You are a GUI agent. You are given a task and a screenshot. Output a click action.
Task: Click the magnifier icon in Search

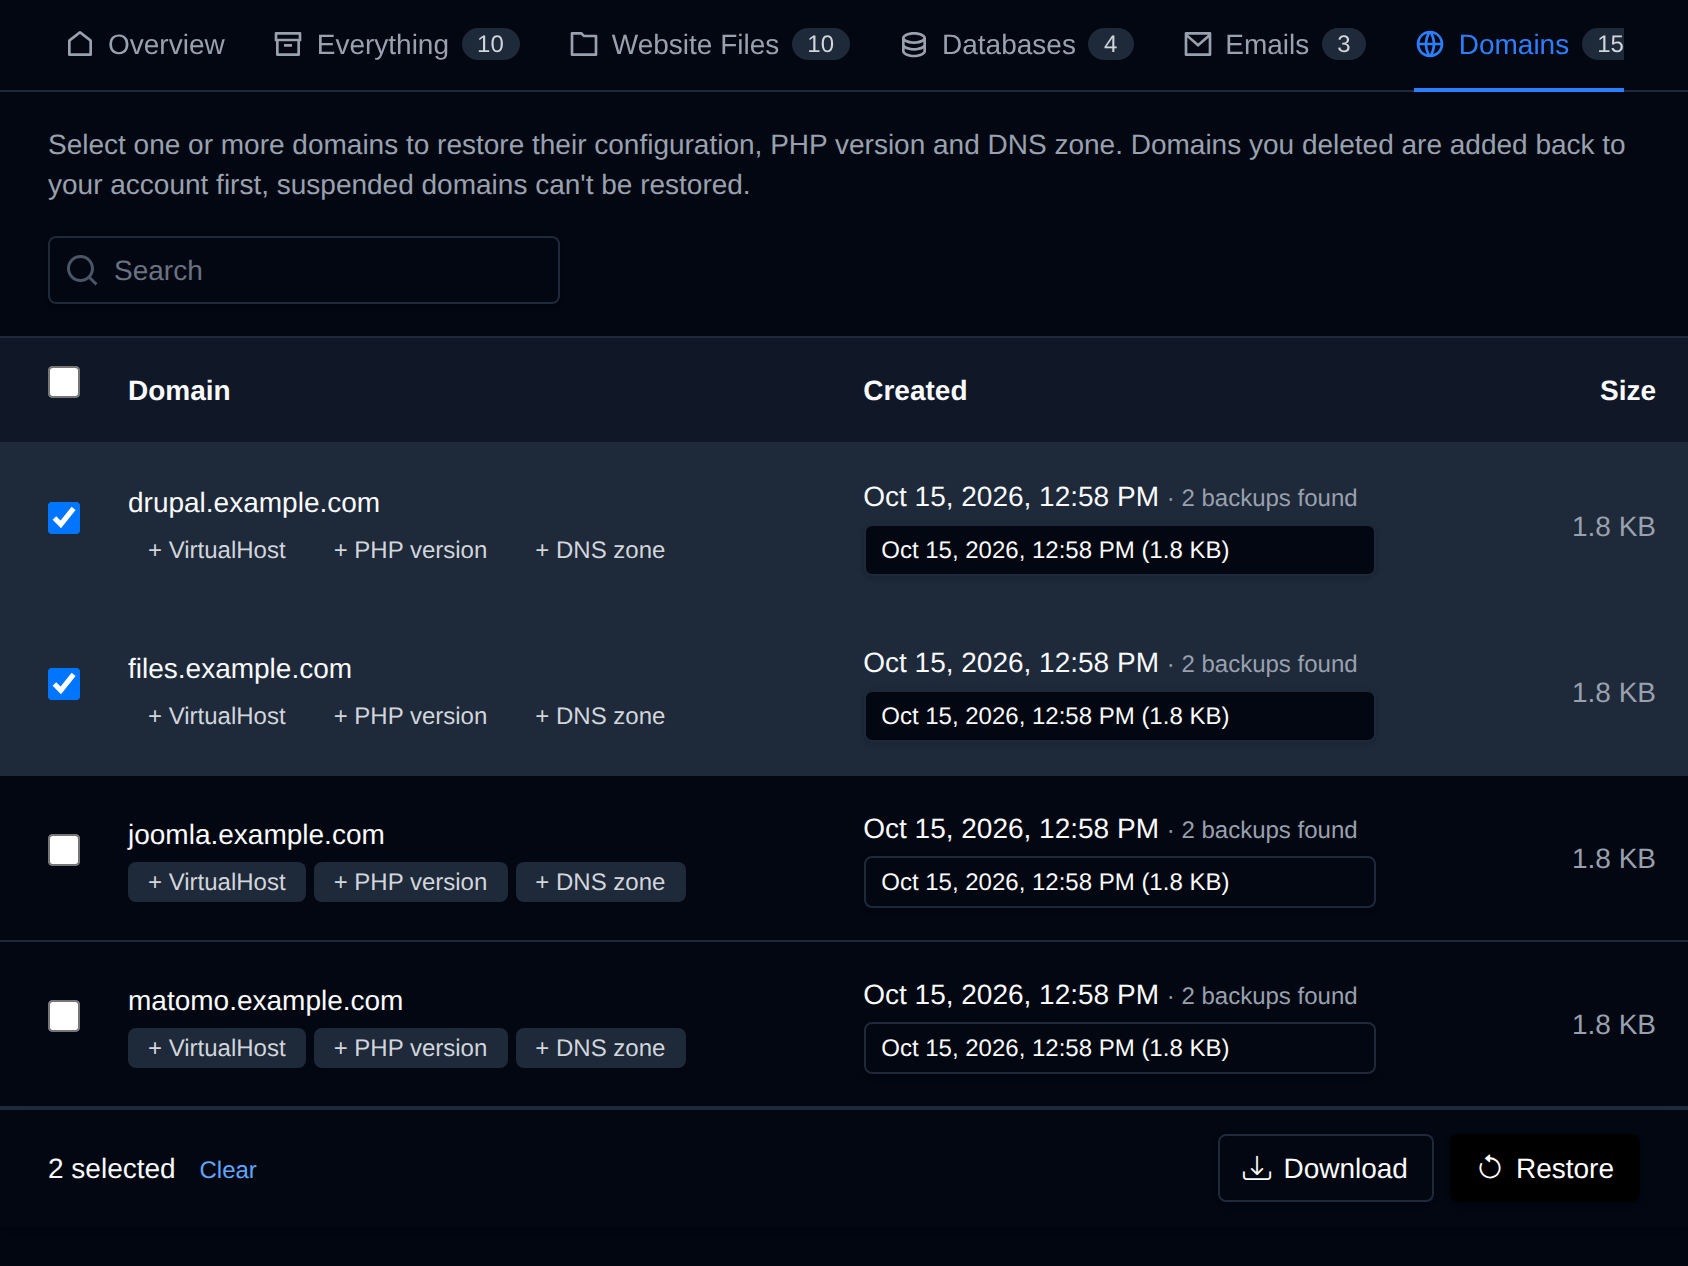[82, 270]
